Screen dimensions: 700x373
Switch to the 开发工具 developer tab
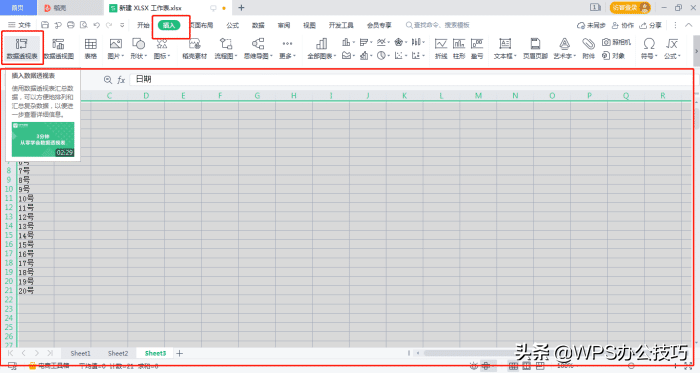point(341,25)
